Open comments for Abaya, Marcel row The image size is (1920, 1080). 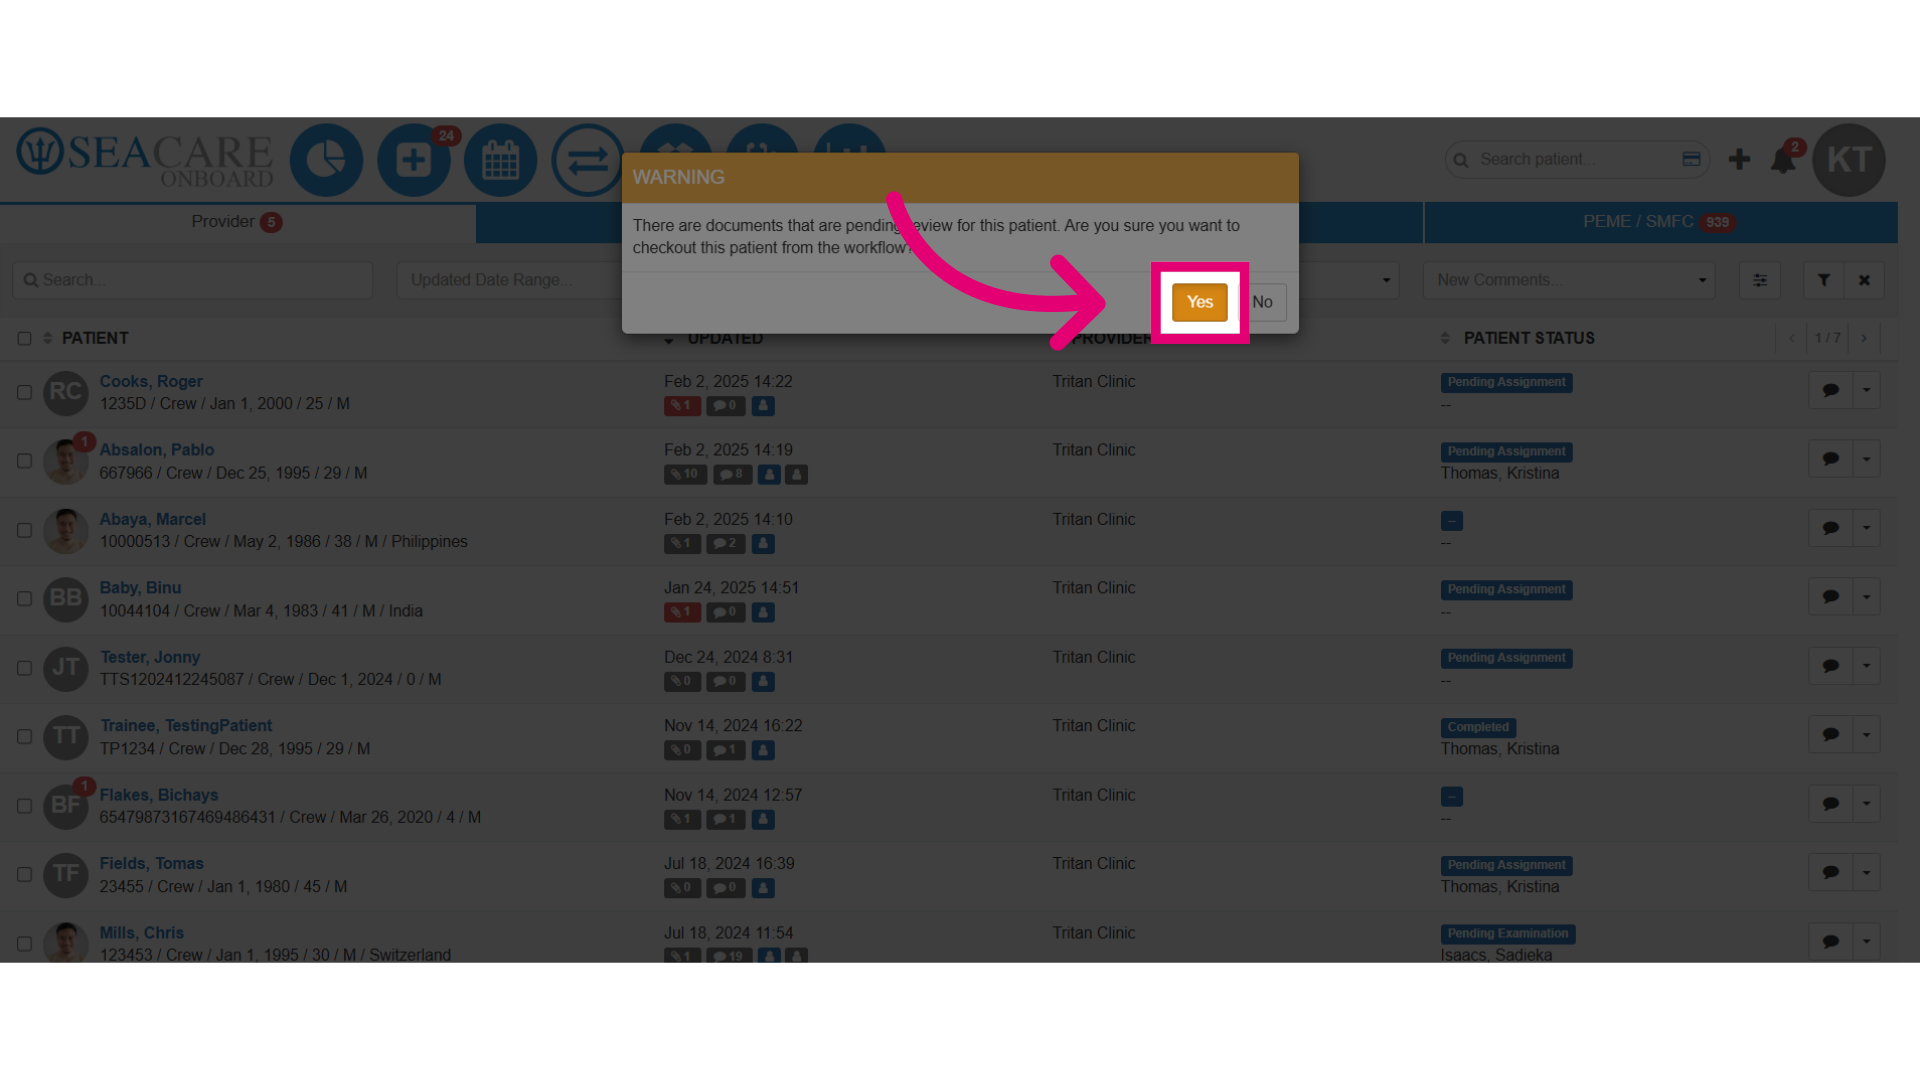click(1830, 528)
